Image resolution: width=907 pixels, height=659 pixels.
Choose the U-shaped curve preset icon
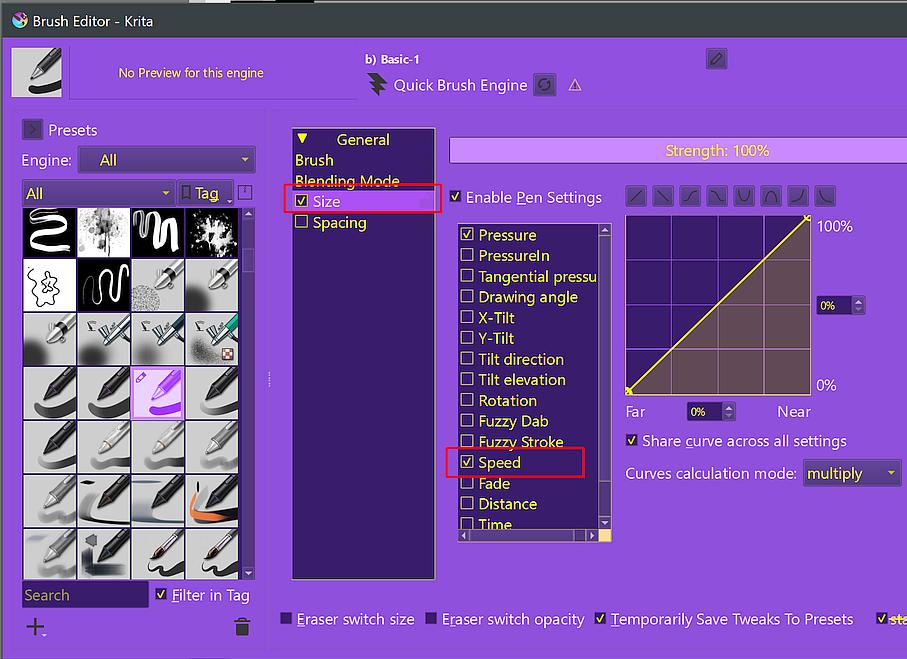pos(743,197)
